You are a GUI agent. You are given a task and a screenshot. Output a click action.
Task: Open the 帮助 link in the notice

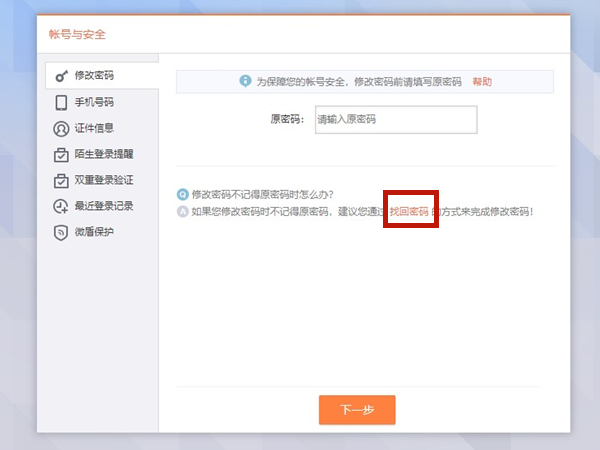pos(482,81)
